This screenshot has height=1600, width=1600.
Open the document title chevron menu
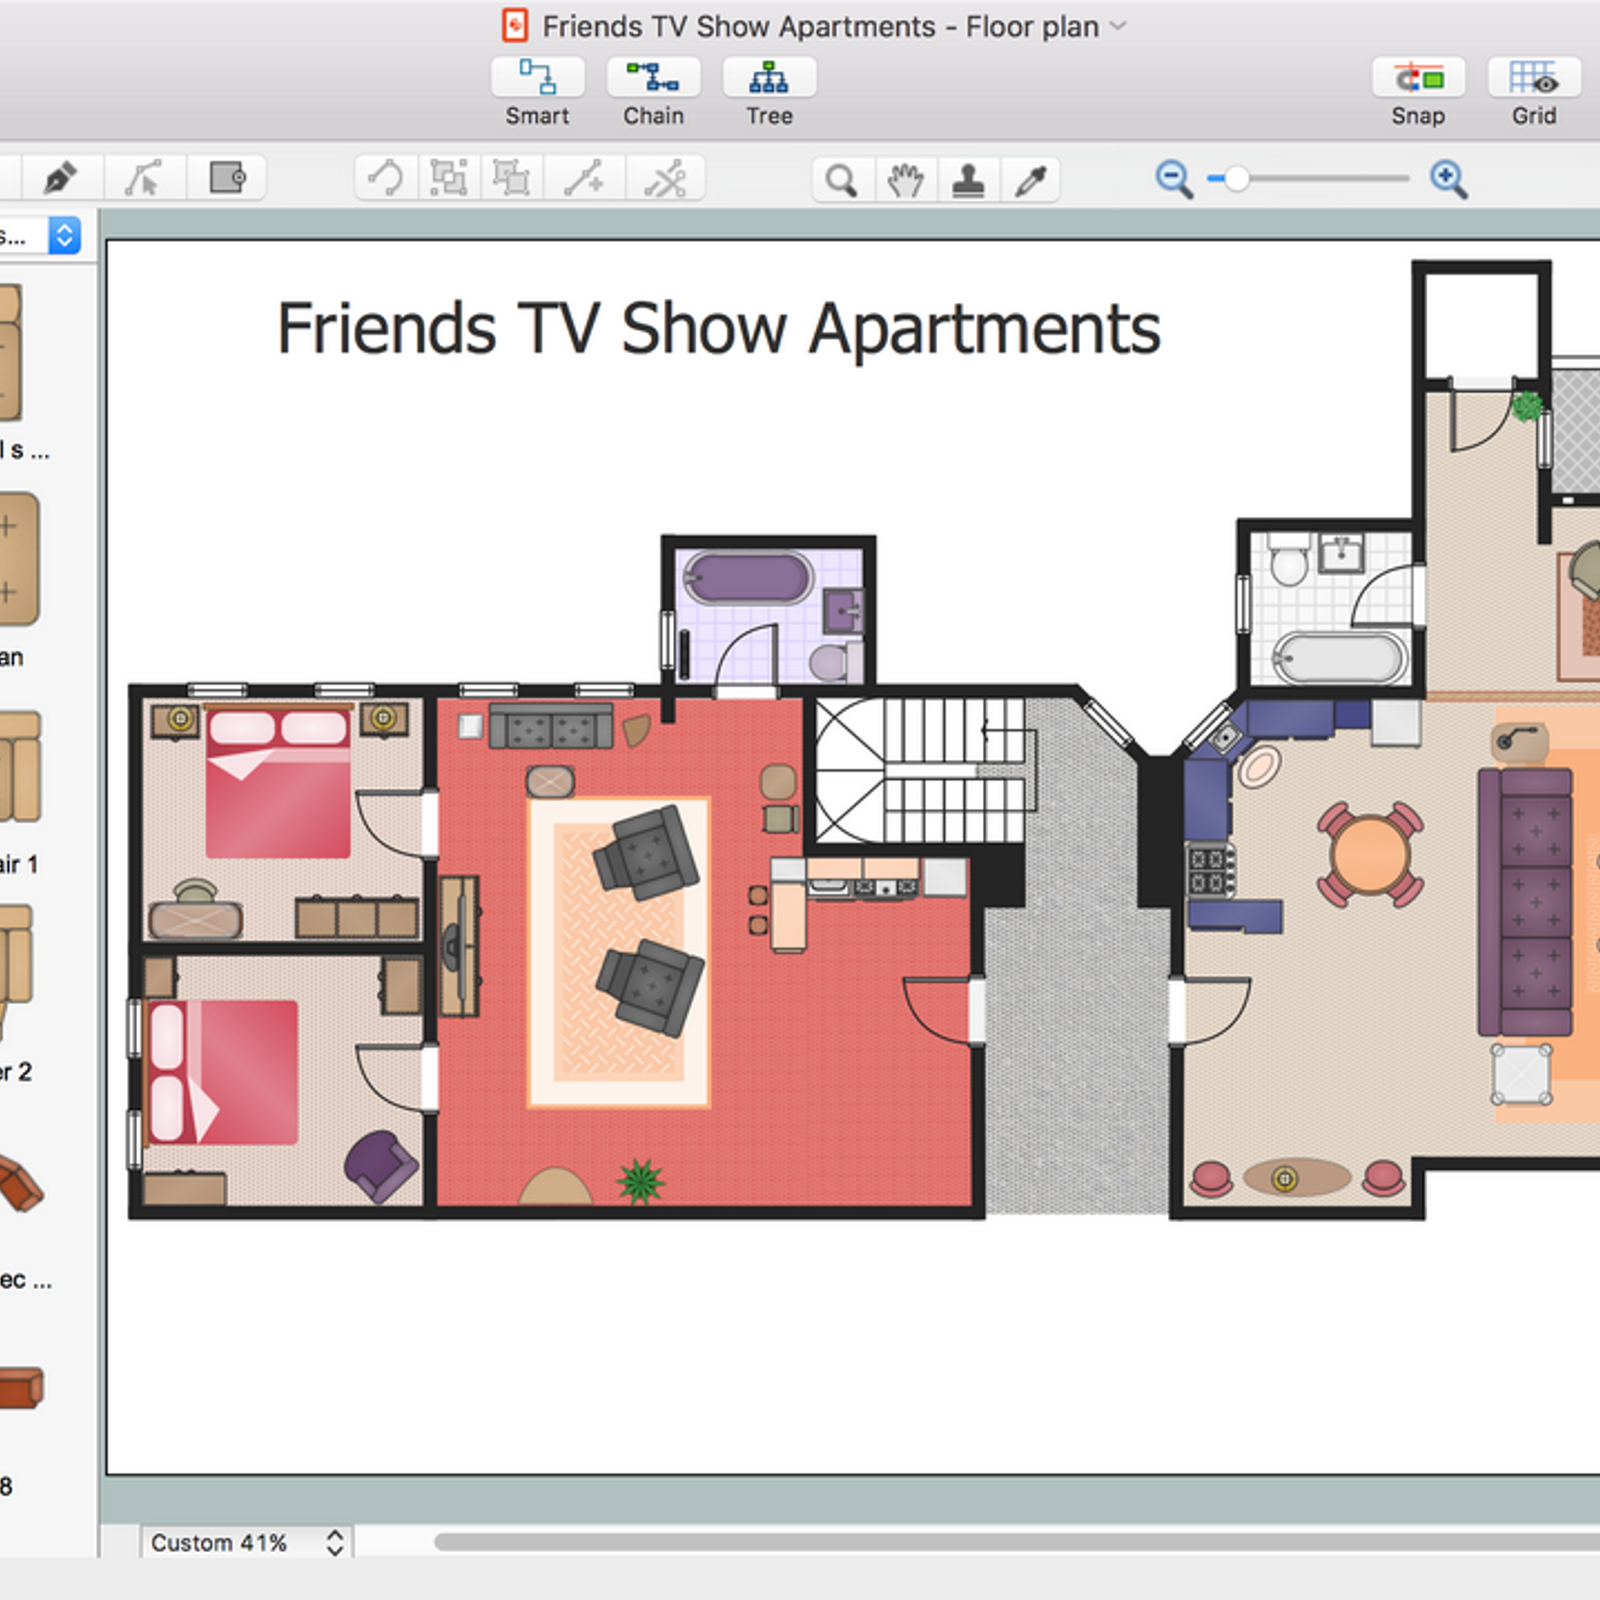point(1118,26)
